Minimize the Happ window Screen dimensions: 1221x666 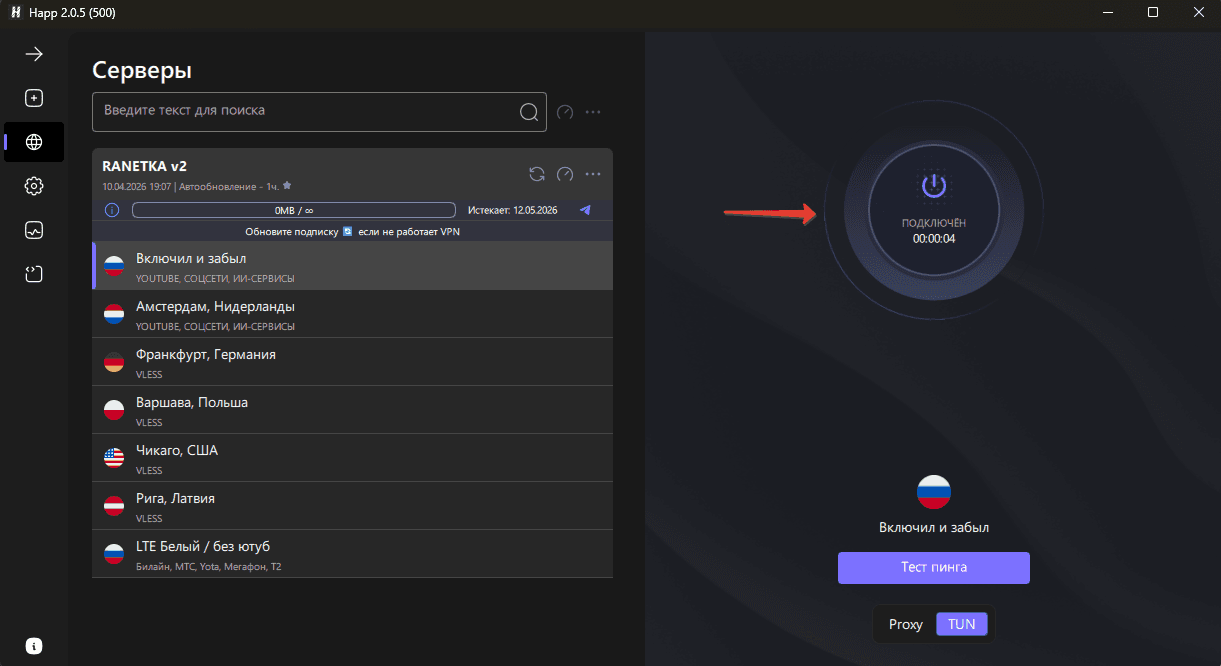1107,12
